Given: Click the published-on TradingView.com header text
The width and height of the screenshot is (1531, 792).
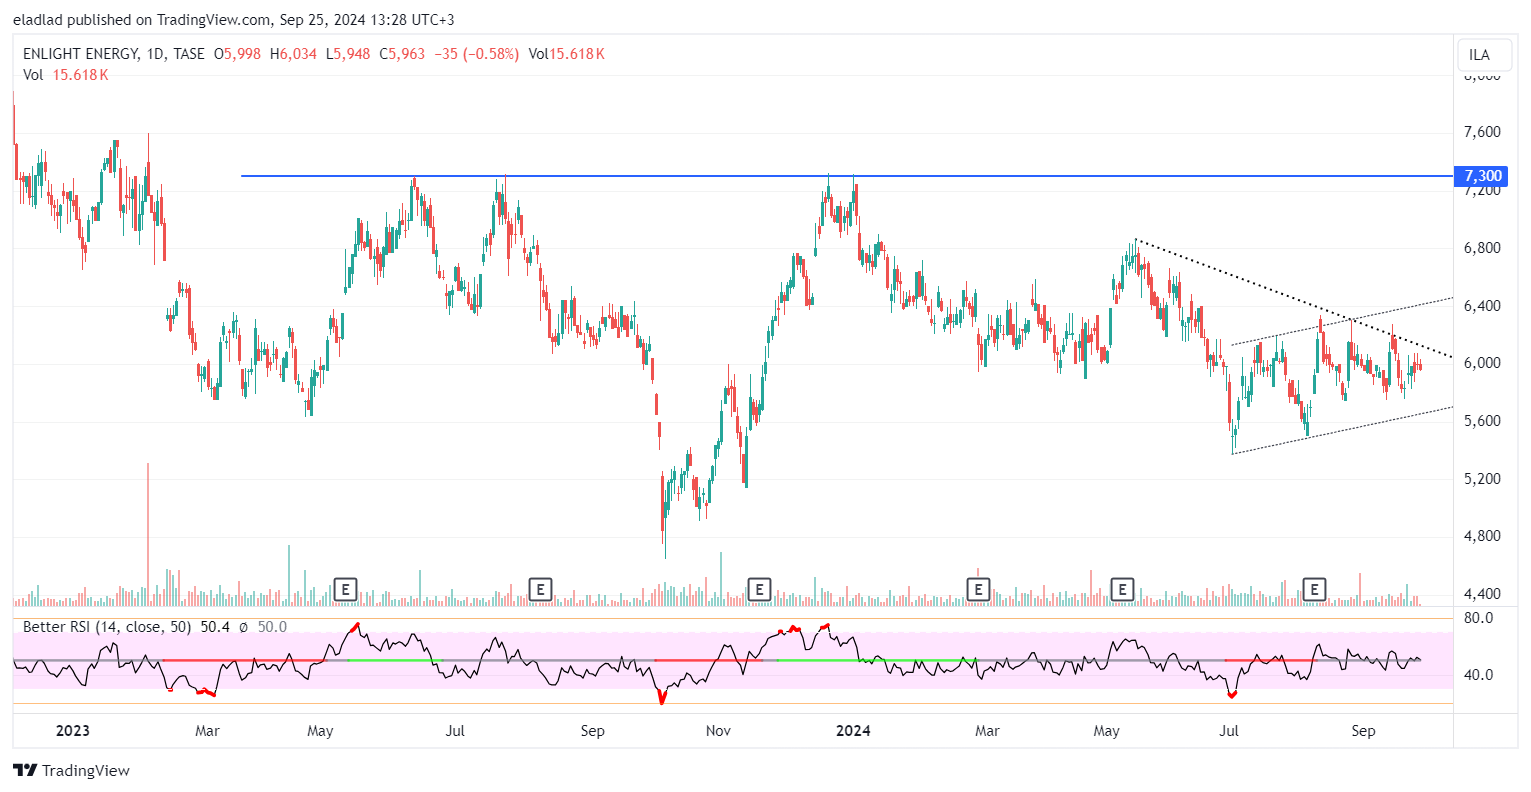Looking at the screenshot, I should 234,20.
